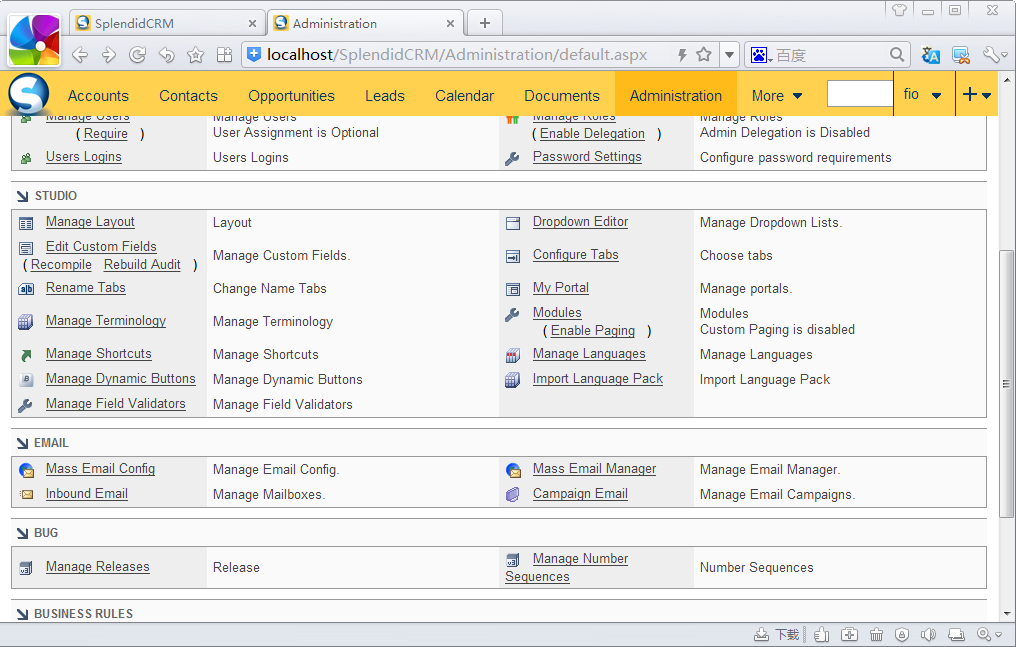The width and height of the screenshot is (1016, 647).
Task: Click the Configure Tabs icon
Action: click(513, 257)
